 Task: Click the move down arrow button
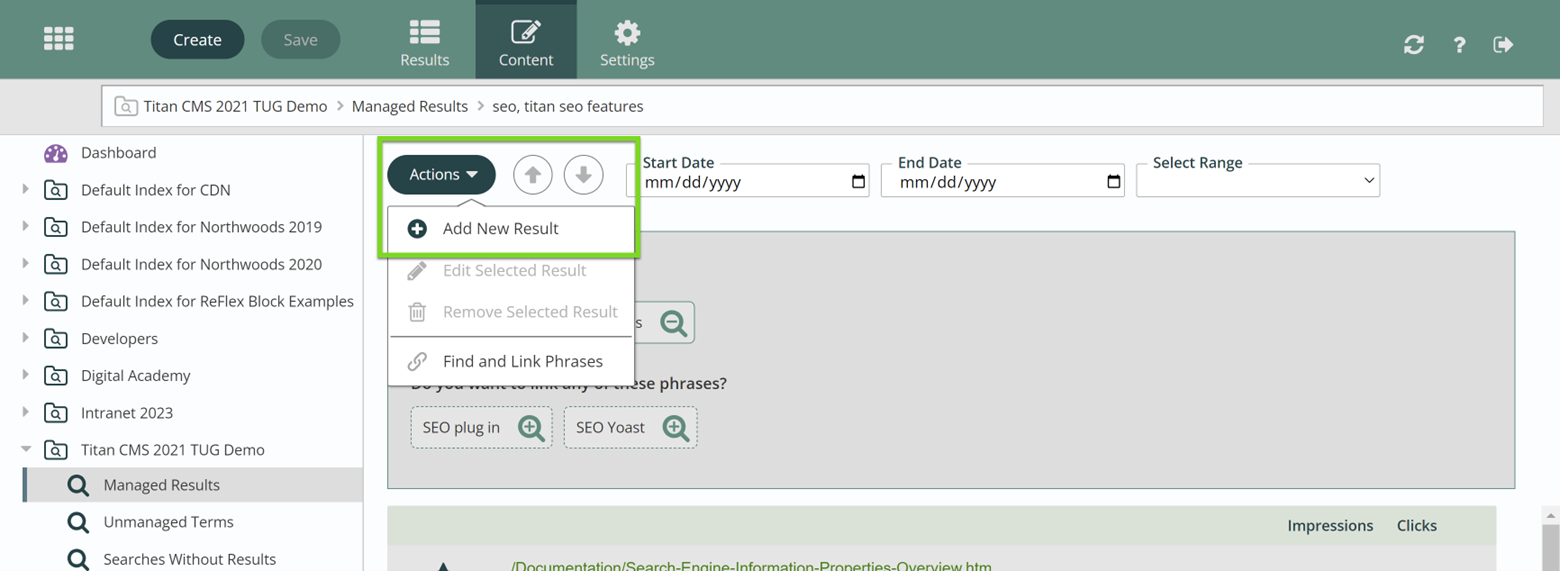click(583, 175)
